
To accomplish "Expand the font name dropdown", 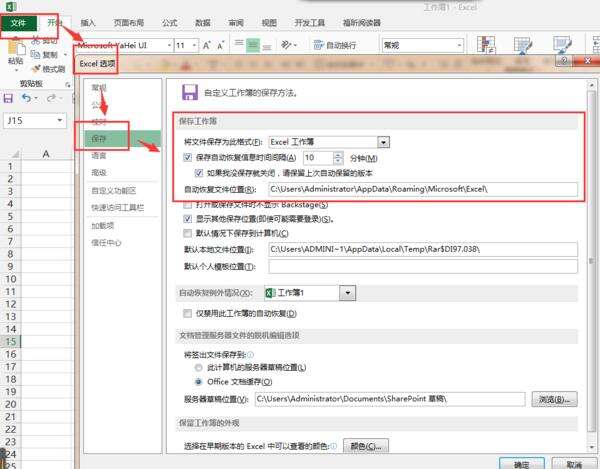I will click(x=170, y=46).
